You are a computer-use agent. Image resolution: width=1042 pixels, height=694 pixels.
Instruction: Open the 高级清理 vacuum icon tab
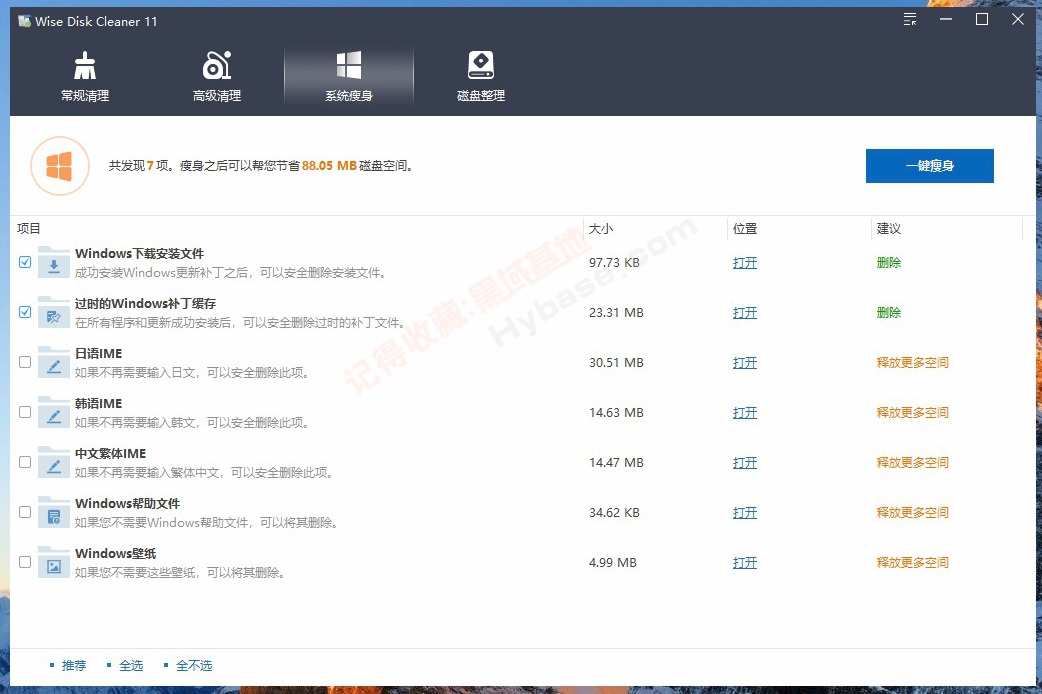coord(217,76)
